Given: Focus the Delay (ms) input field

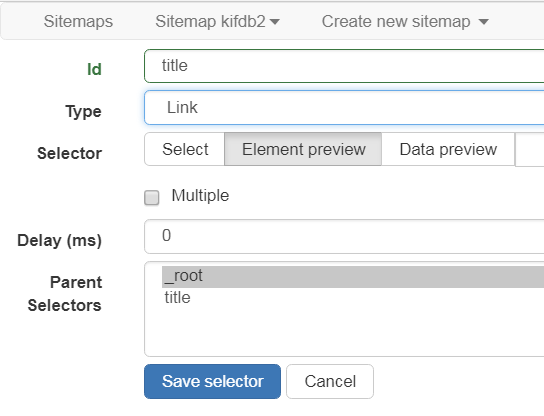Looking at the screenshot, I should (344, 236).
